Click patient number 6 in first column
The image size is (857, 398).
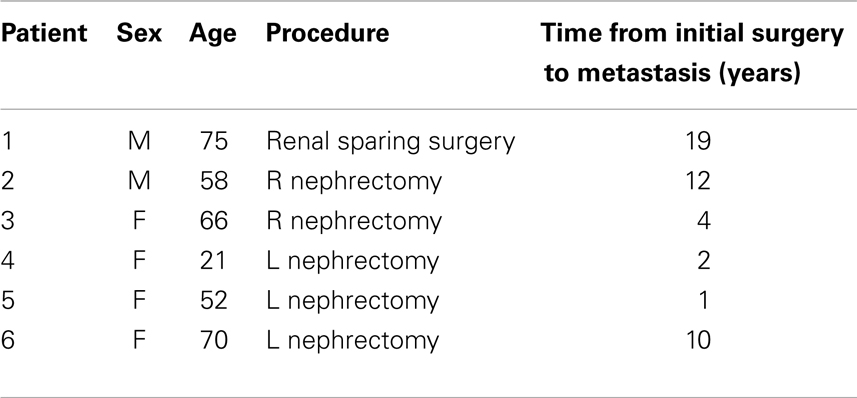(x=7, y=341)
